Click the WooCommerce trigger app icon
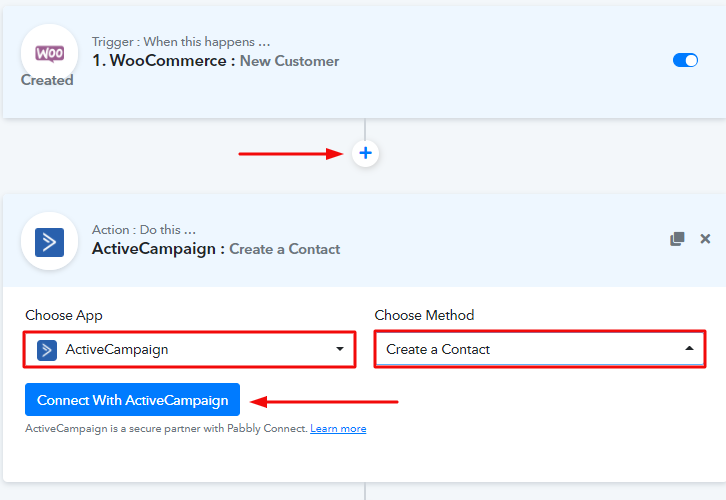This screenshot has height=500, width=726. pyautogui.click(x=50, y=53)
